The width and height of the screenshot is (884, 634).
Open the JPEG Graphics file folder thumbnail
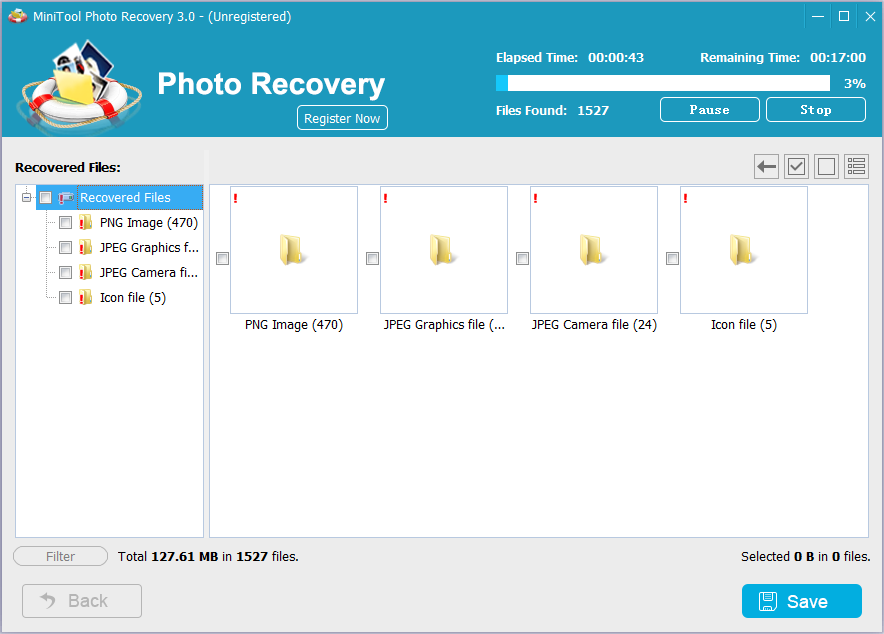pyautogui.click(x=443, y=250)
